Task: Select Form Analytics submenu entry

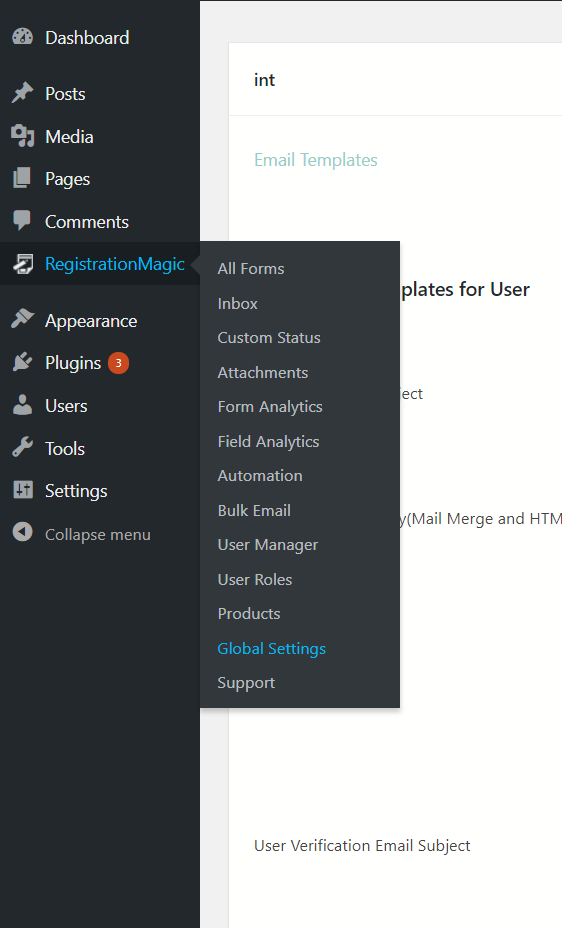Action: (x=270, y=407)
